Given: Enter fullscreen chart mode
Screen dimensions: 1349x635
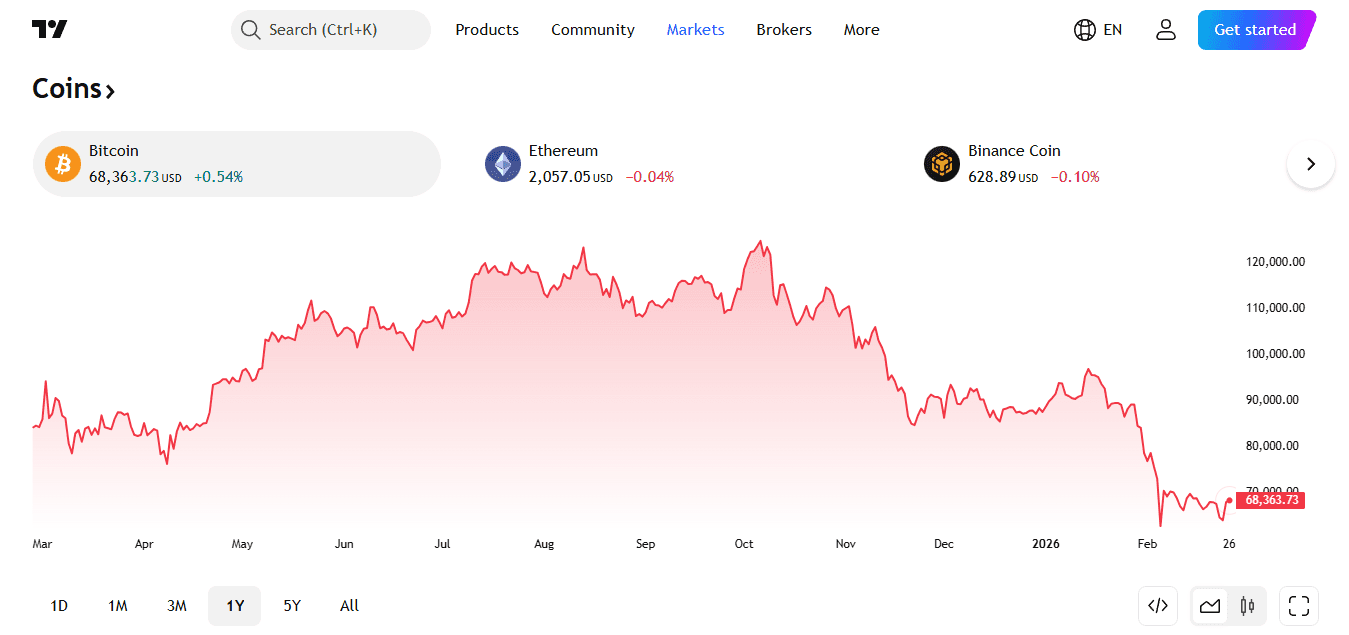Looking at the screenshot, I should [1299, 606].
